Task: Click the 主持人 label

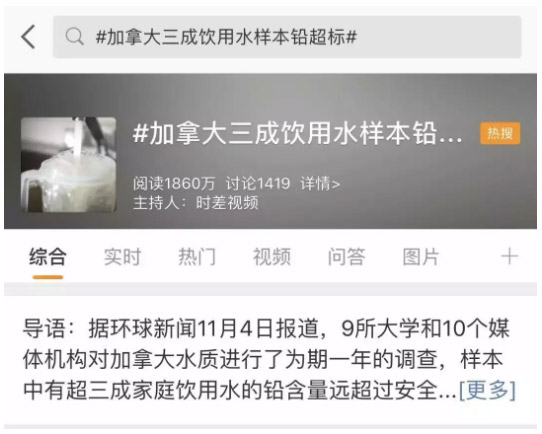Action: (x=156, y=202)
